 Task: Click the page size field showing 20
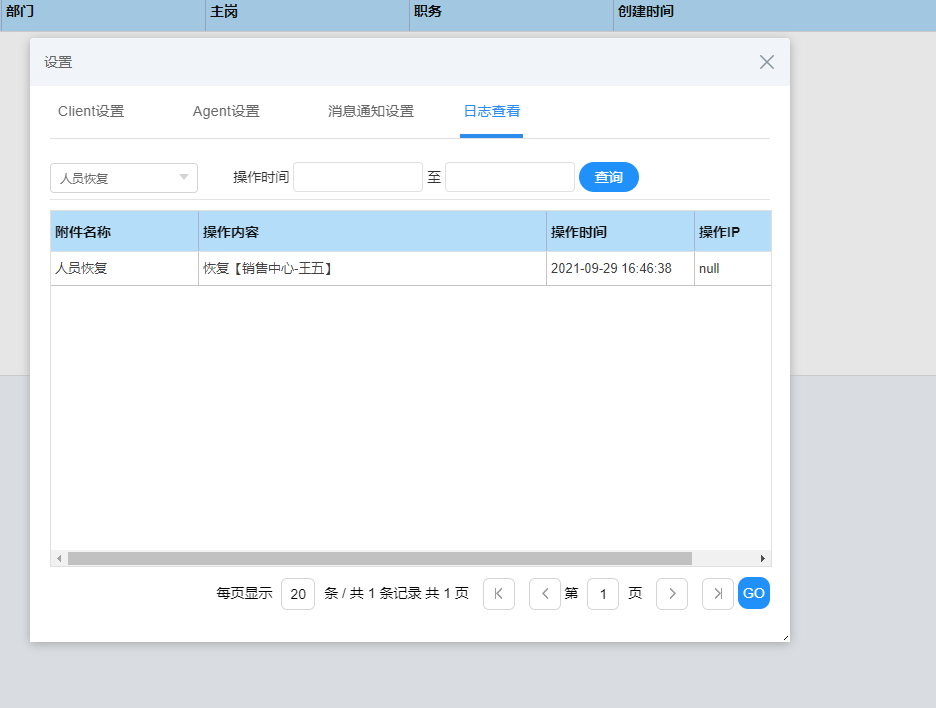[x=298, y=594]
